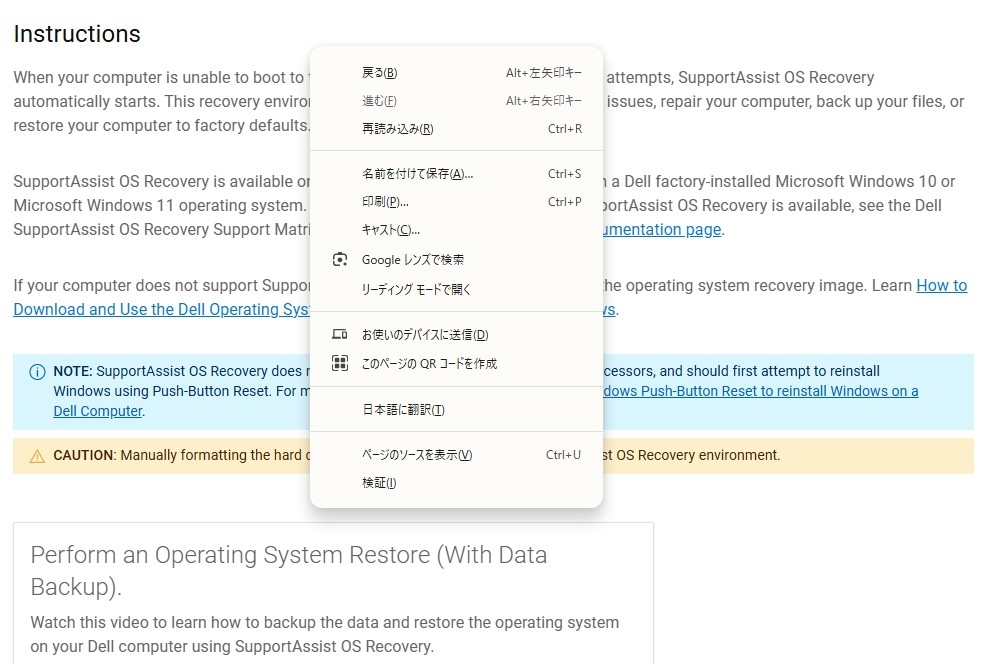Open the 'umentation page' link
The height and width of the screenshot is (664, 988).
point(662,229)
